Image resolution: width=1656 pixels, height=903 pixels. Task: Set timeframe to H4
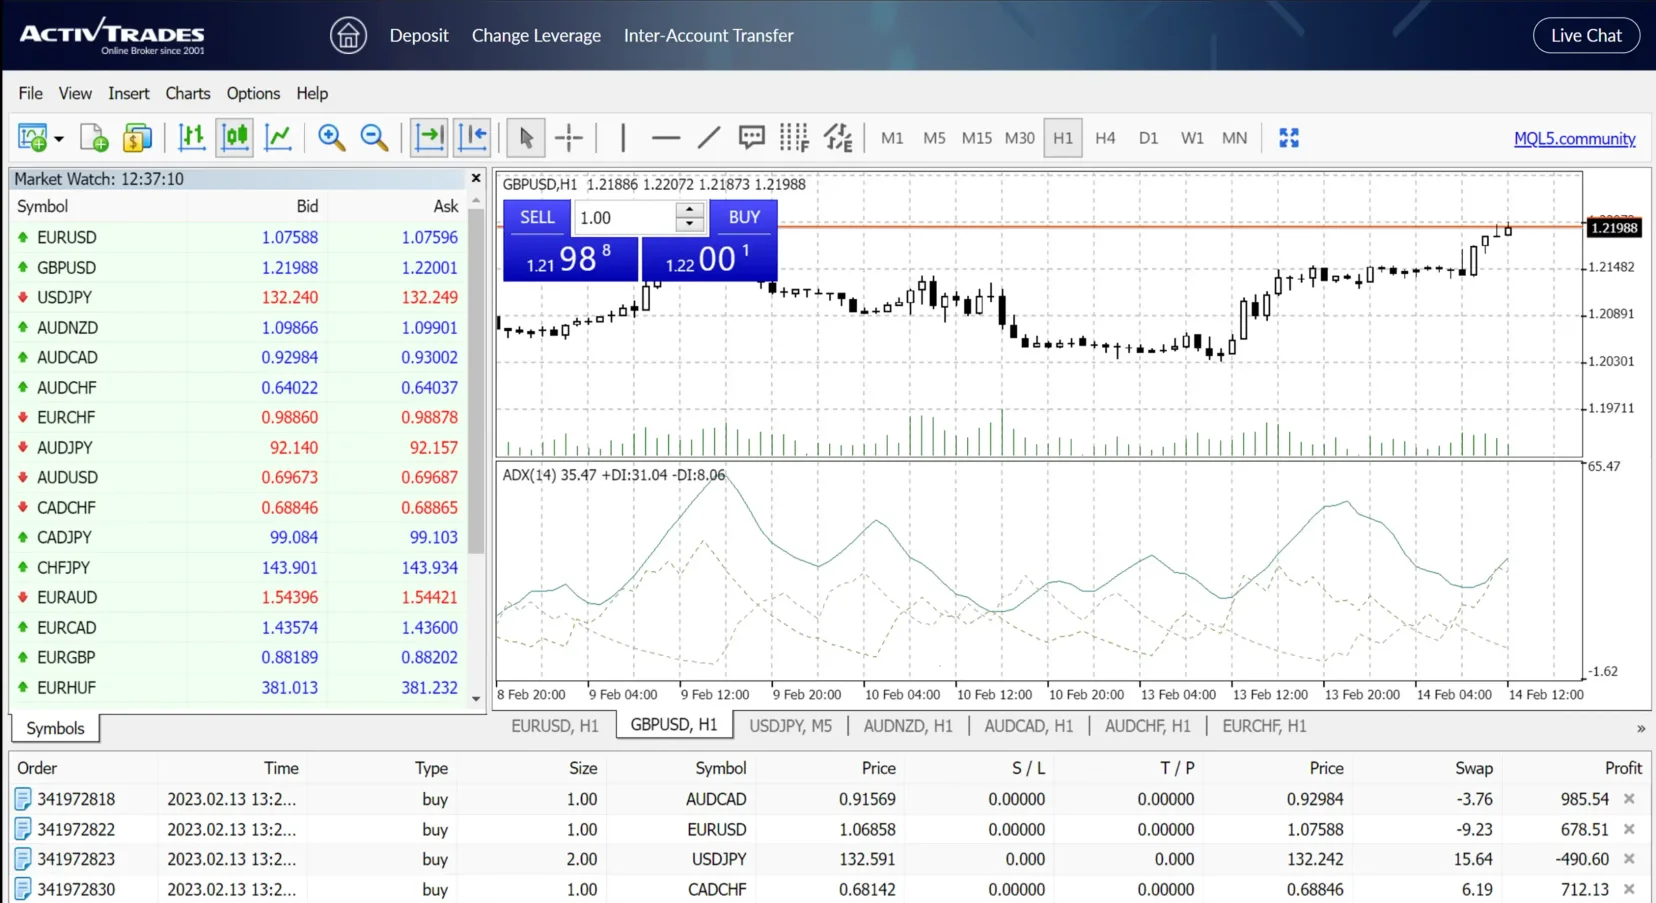tap(1105, 138)
